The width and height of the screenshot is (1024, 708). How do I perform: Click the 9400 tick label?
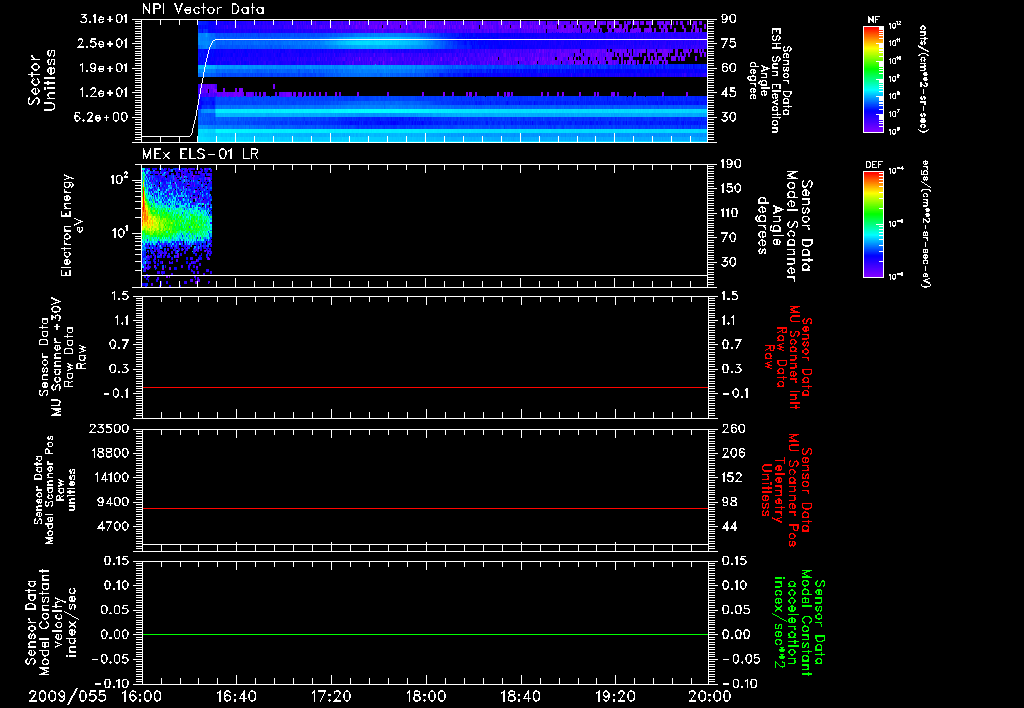(114, 502)
